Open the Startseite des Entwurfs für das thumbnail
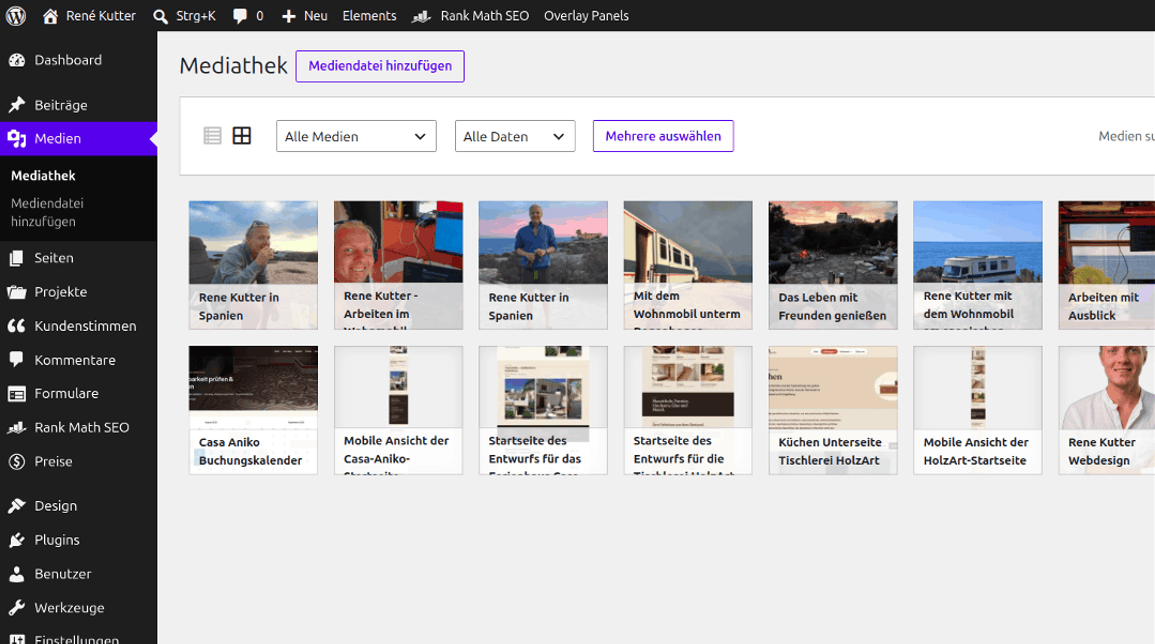1155x644 pixels. [x=543, y=410]
